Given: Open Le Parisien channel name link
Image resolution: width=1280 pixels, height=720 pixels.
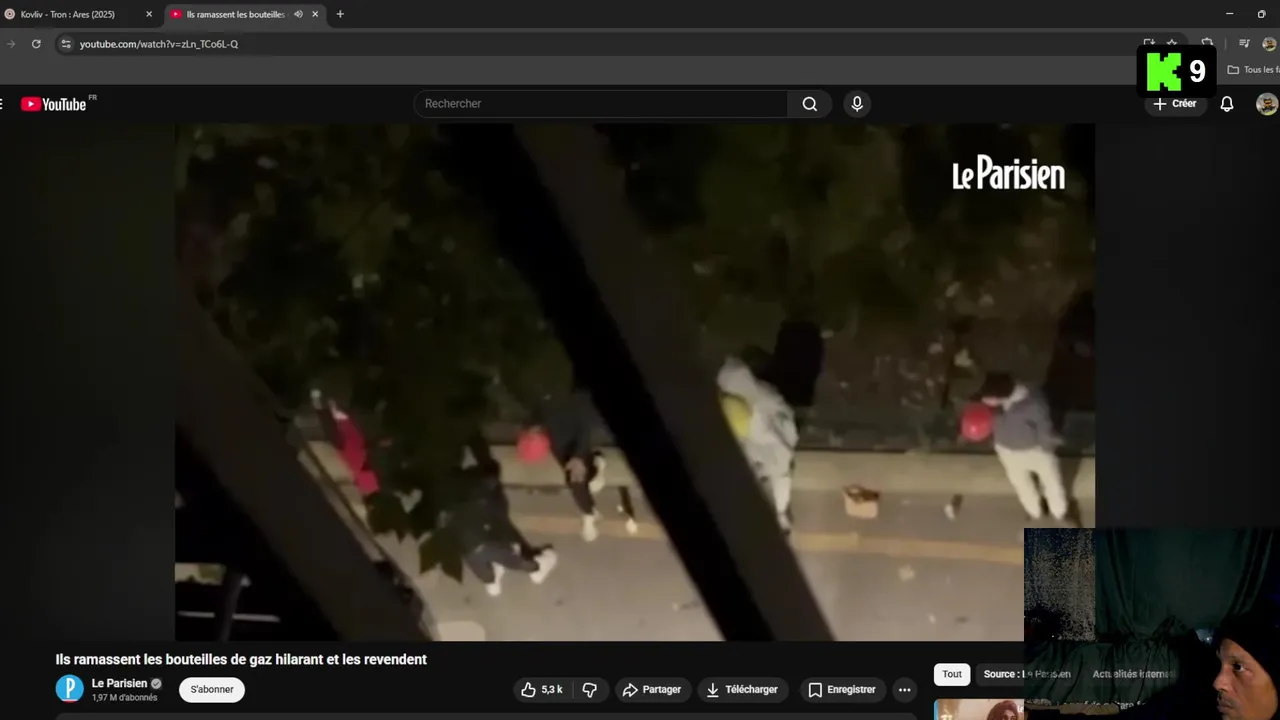Looking at the screenshot, I should coord(119,684).
